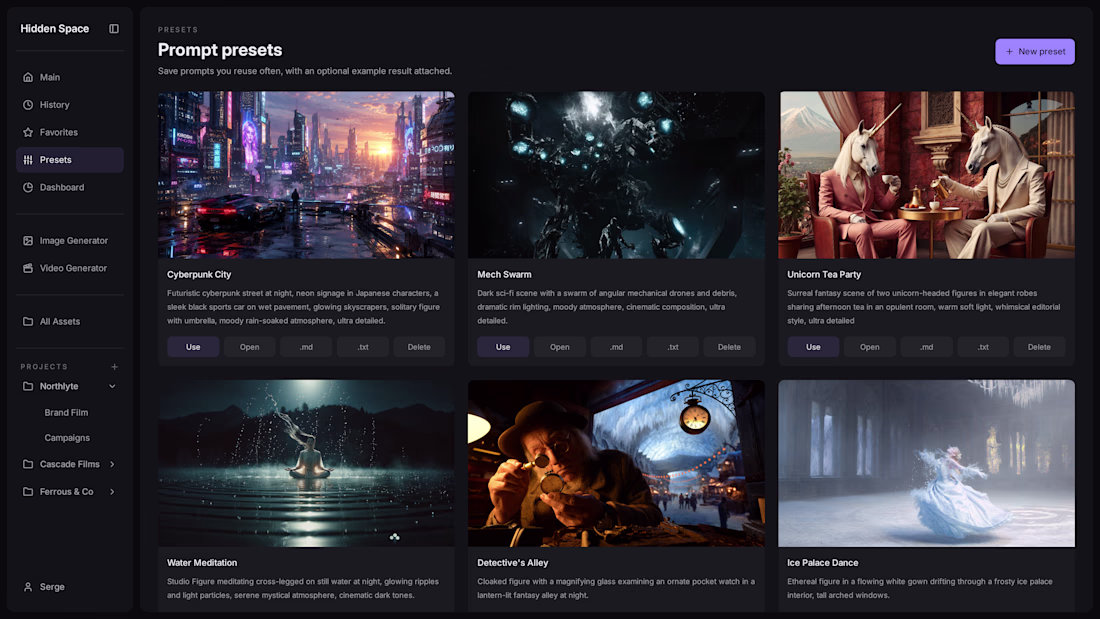Export Mech Swarm as .md
1100x619 pixels.
point(616,347)
